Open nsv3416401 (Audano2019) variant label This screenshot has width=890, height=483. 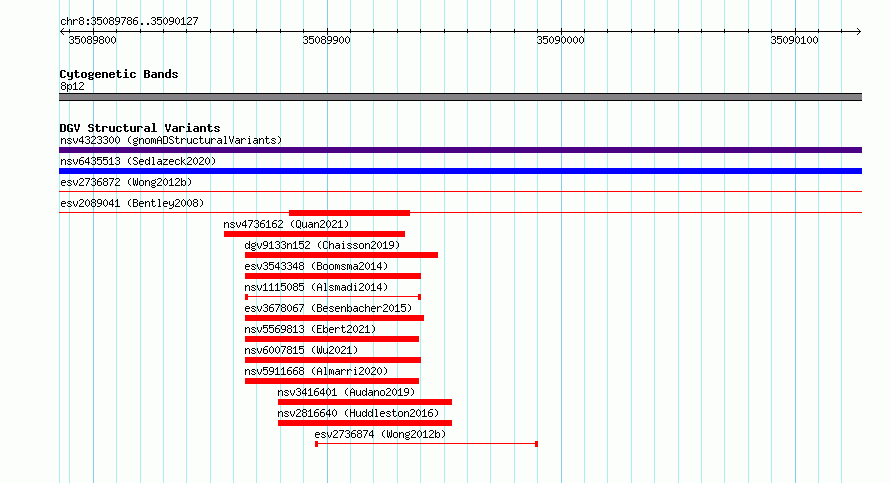(x=346, y=392)
